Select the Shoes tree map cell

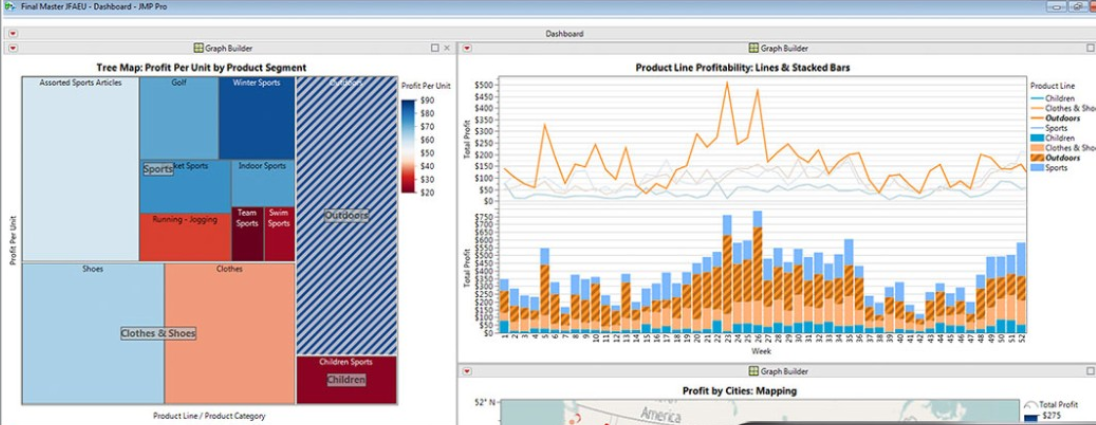(93, 333)
